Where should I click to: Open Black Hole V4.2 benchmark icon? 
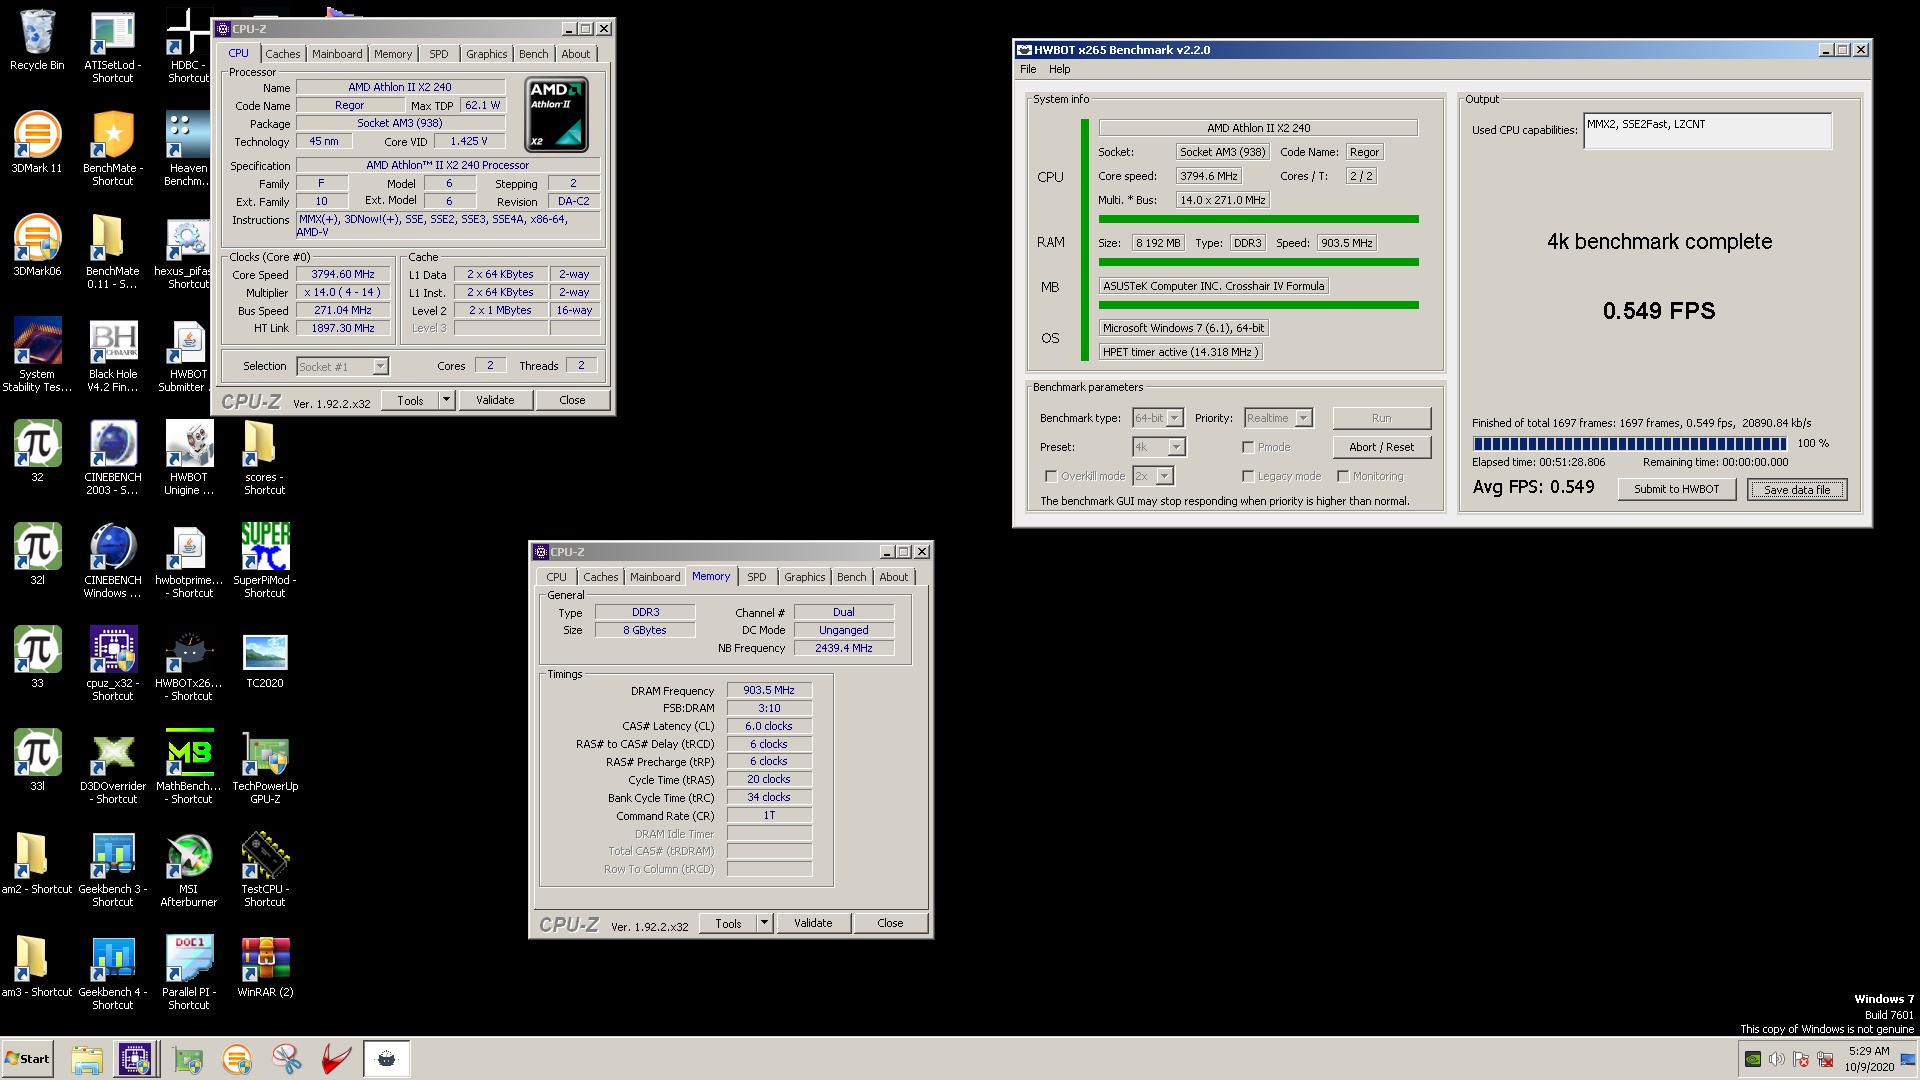[x=113, y=354]
